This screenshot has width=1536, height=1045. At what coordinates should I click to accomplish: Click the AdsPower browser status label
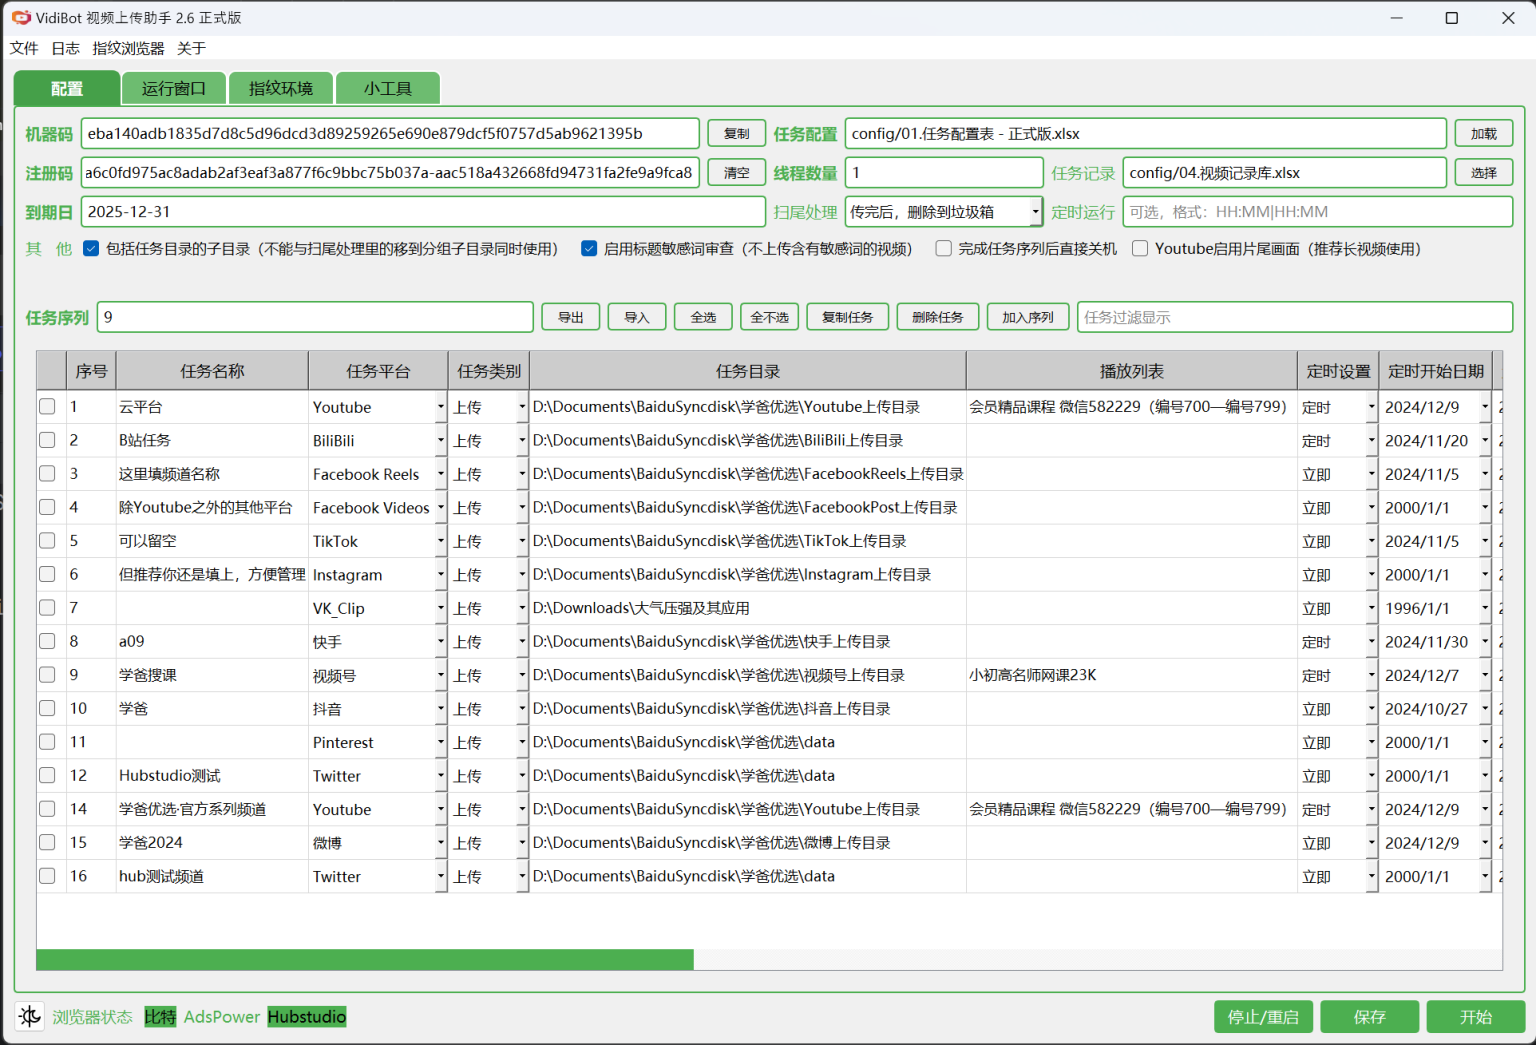click(x=222, y=1017)
